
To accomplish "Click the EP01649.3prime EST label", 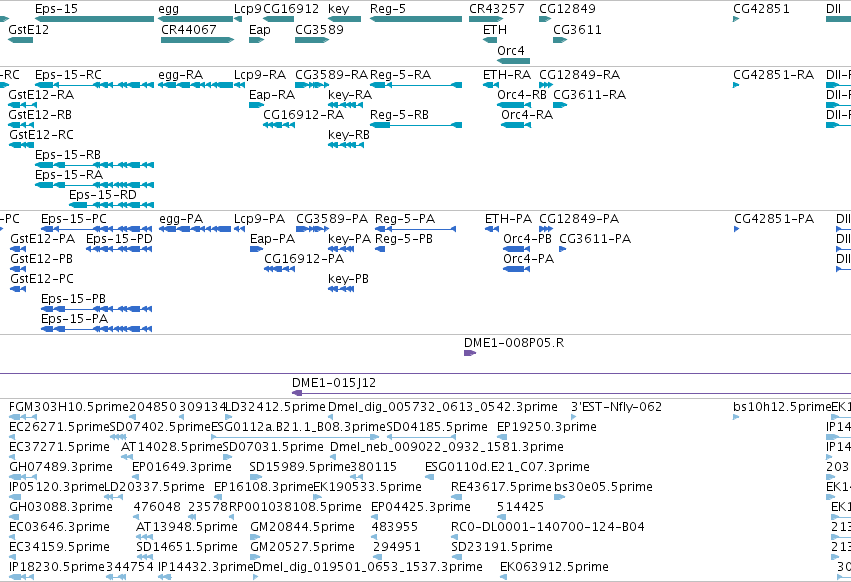I will pos(182,467).
